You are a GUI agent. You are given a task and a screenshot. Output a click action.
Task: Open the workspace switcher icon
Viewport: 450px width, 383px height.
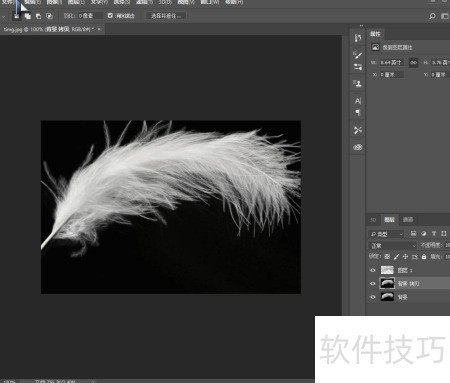pos(445,16)
